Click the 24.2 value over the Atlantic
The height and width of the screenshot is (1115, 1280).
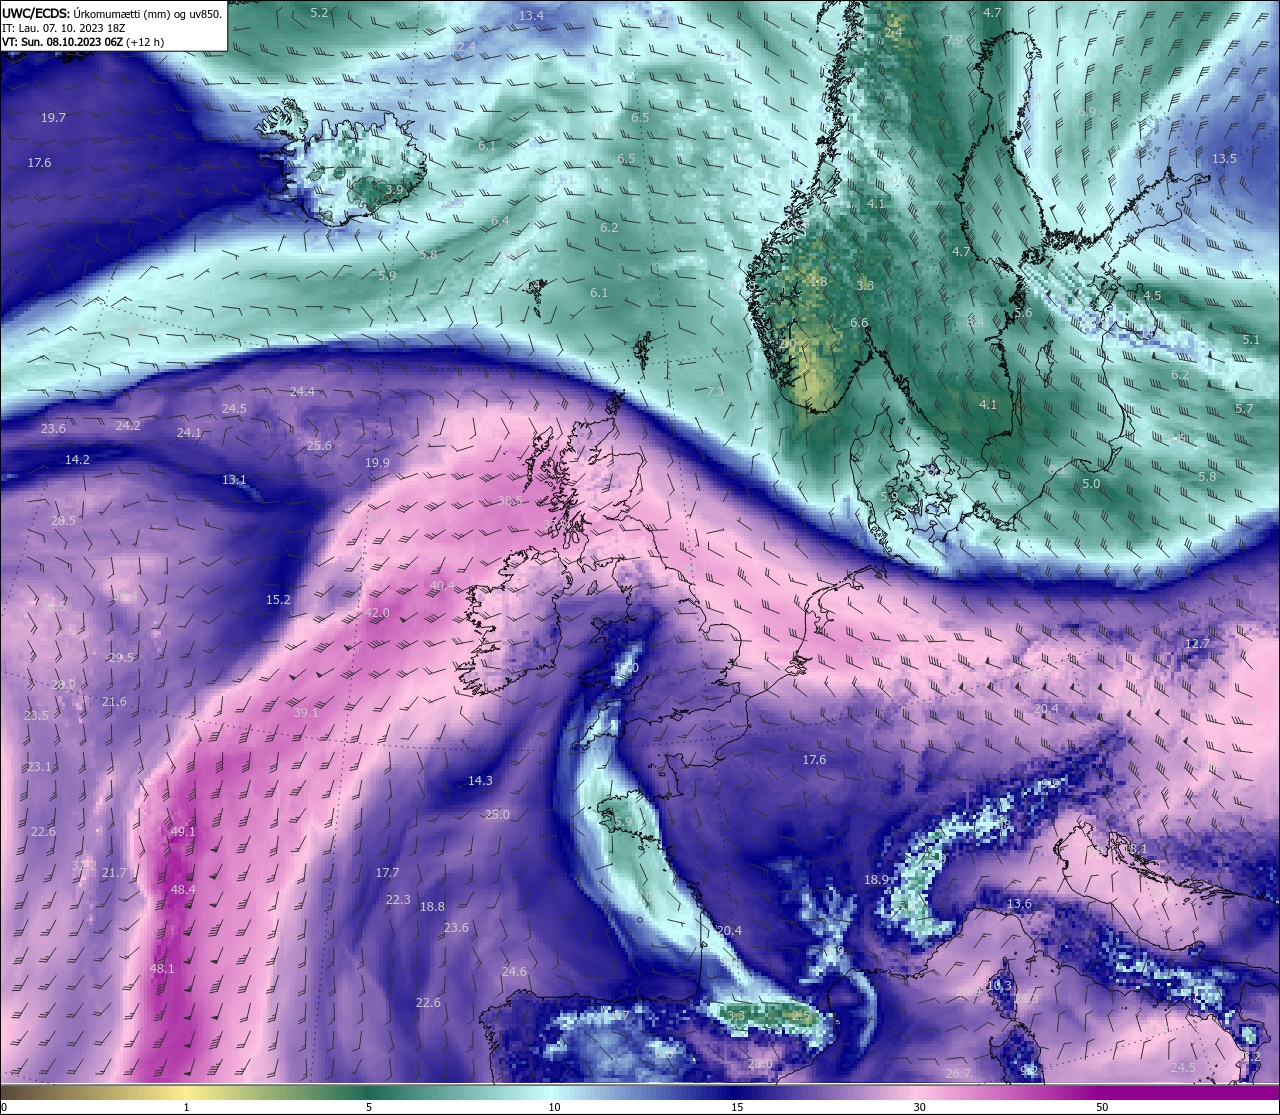(128, 426)
